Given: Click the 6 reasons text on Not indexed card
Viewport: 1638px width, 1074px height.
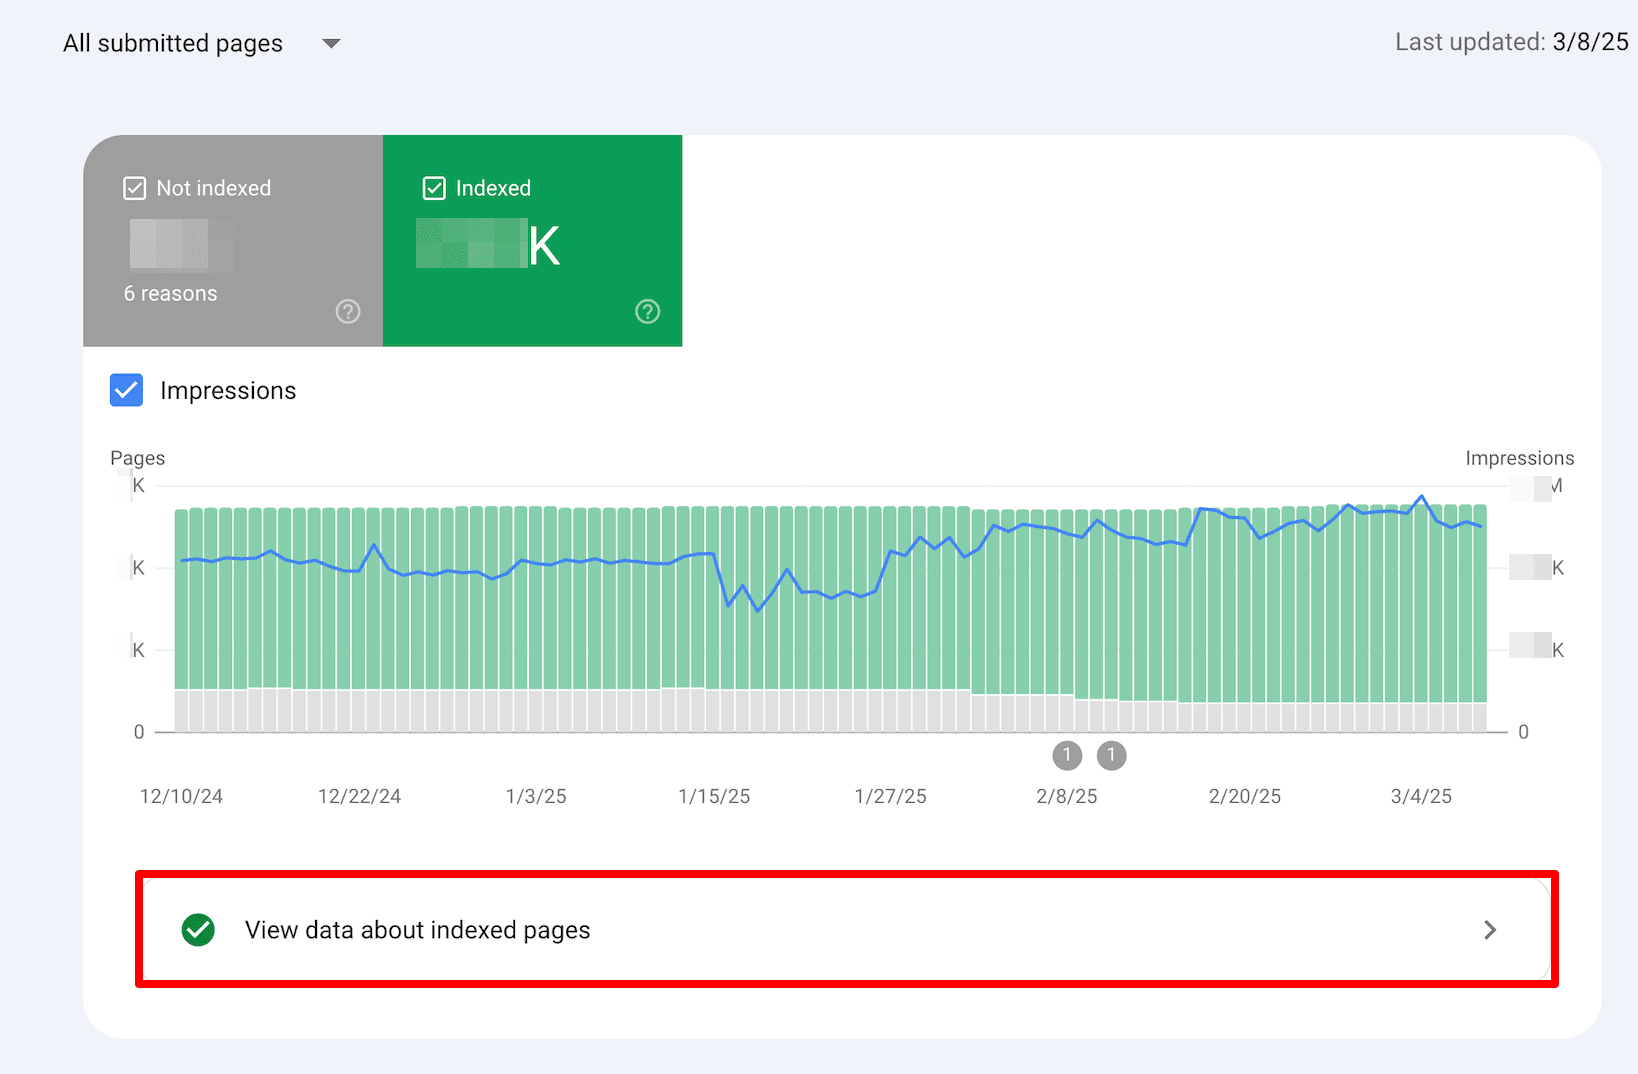Looking at the screenshot, I should click(170, 293).
